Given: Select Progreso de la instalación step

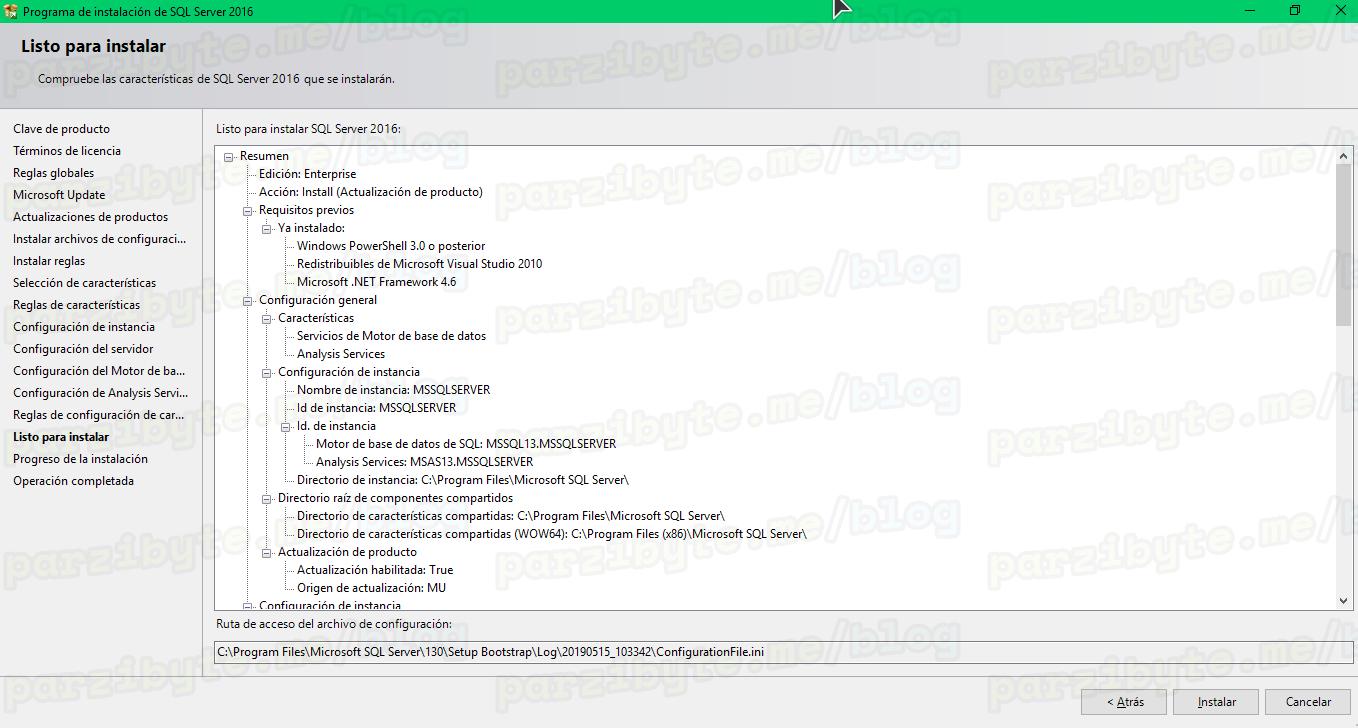Looking at the screenshot, I should pos(80,459).
